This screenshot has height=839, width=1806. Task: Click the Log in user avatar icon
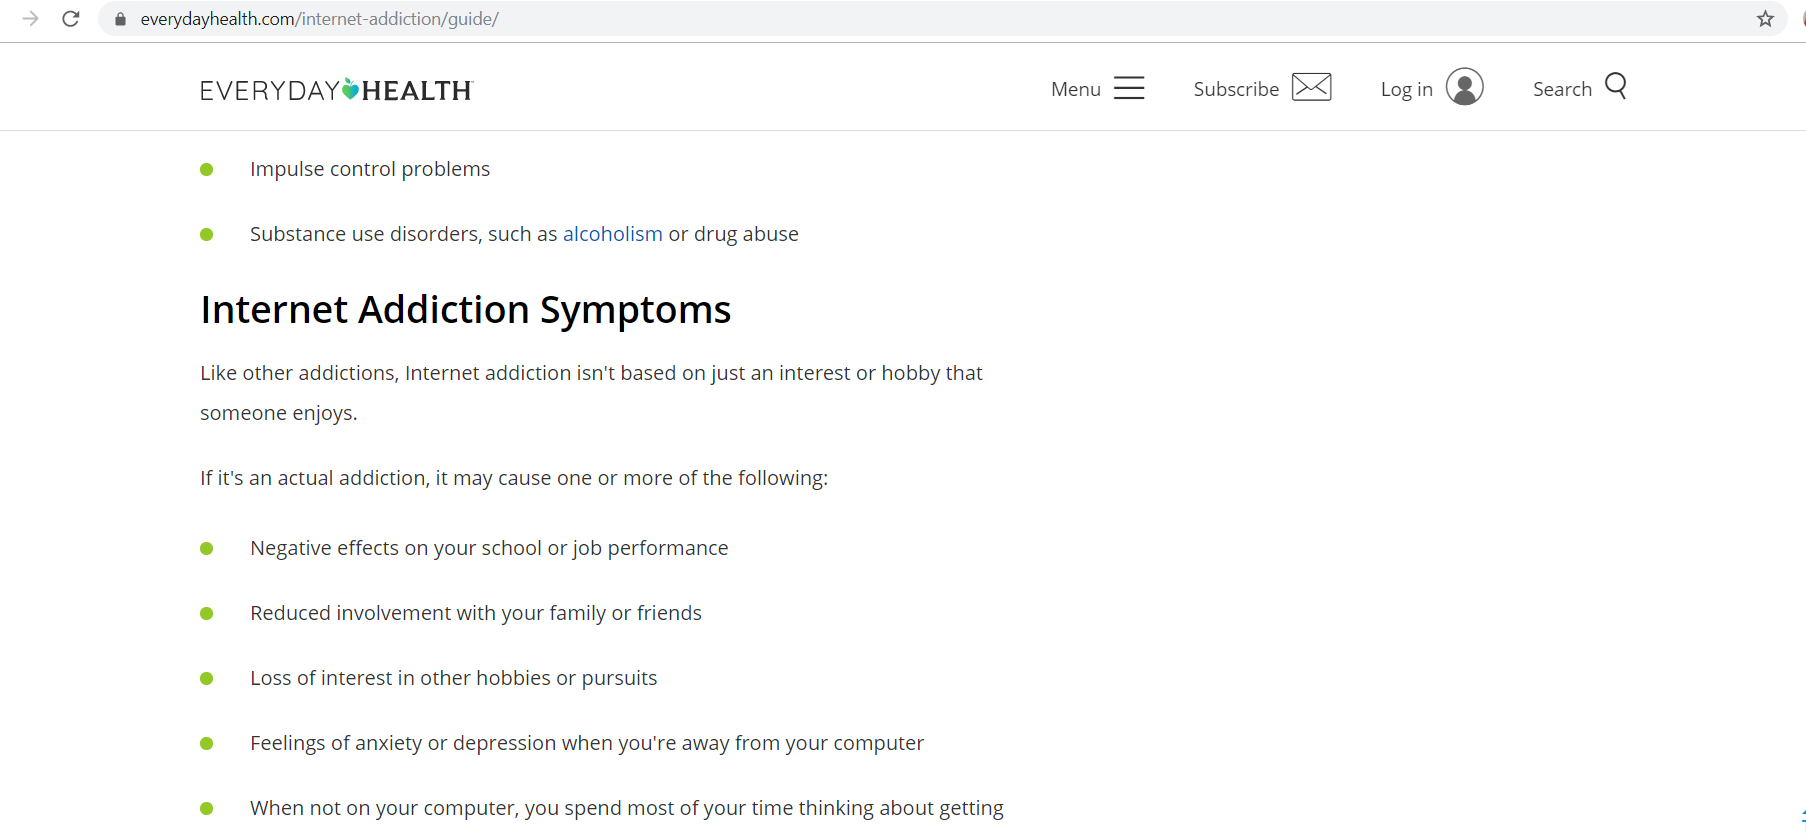pyautogui.click(x=1464, y=87)
